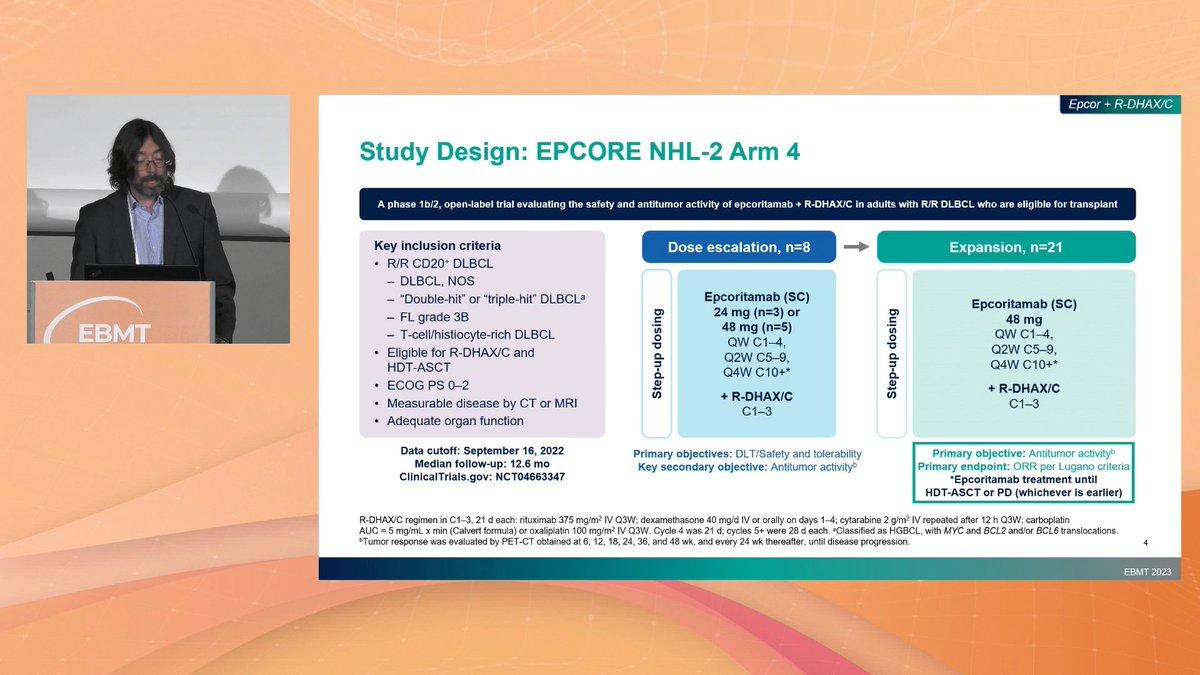This screenshot has width=1200, height=675.
Task: Select "Data cutoff: September 16, 2022"
Action: 482,451
